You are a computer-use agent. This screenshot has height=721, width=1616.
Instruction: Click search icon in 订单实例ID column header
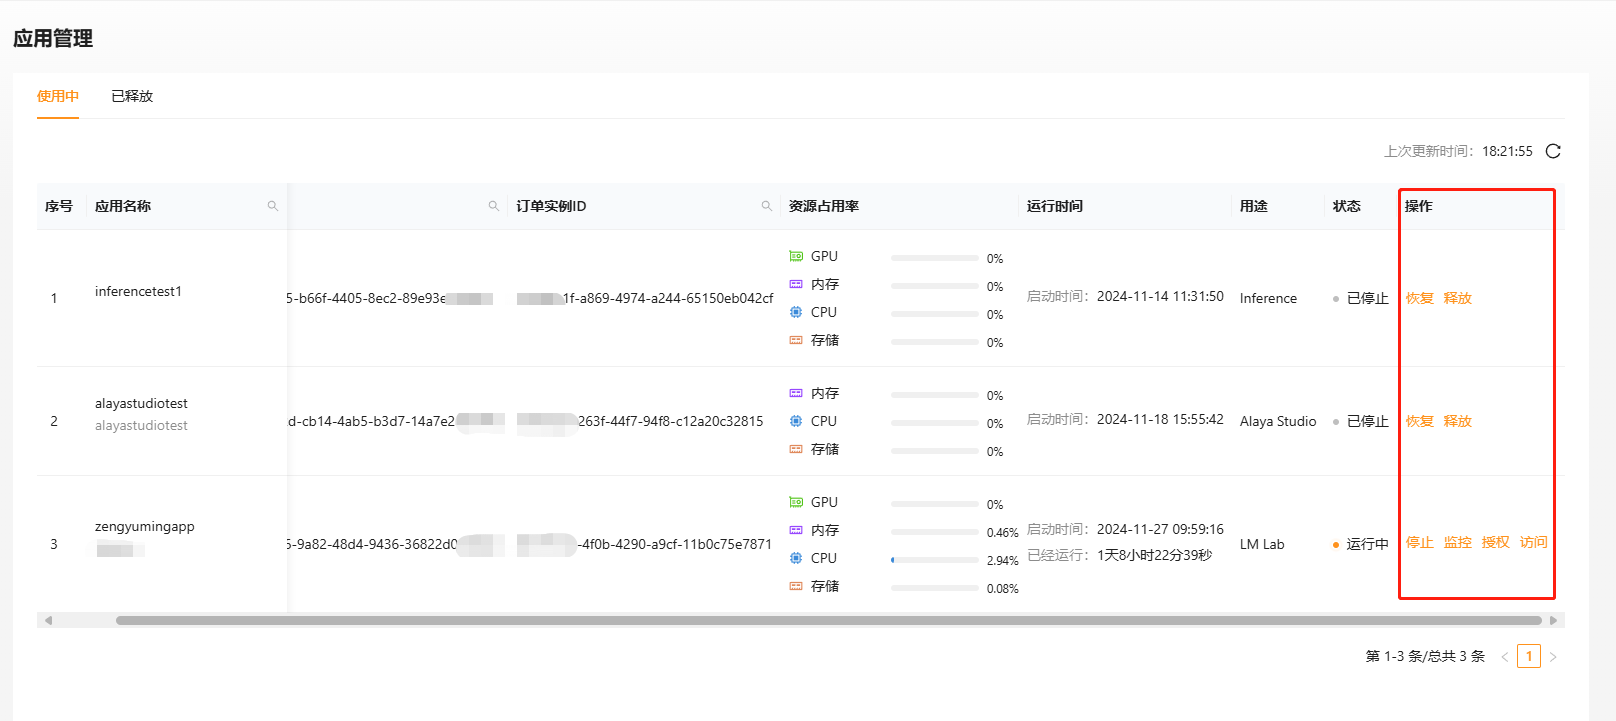pos(766,206)
